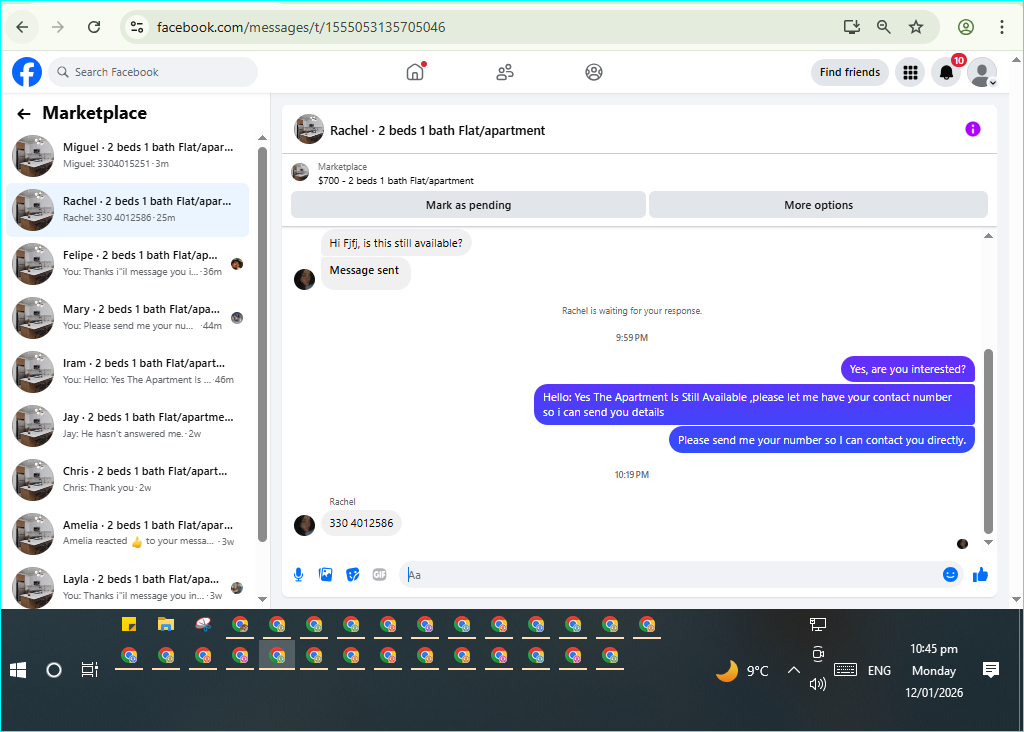Show hidden tray icons chevron
The width and height of the screenshot is (1024, 732).
tap(793, 670)
